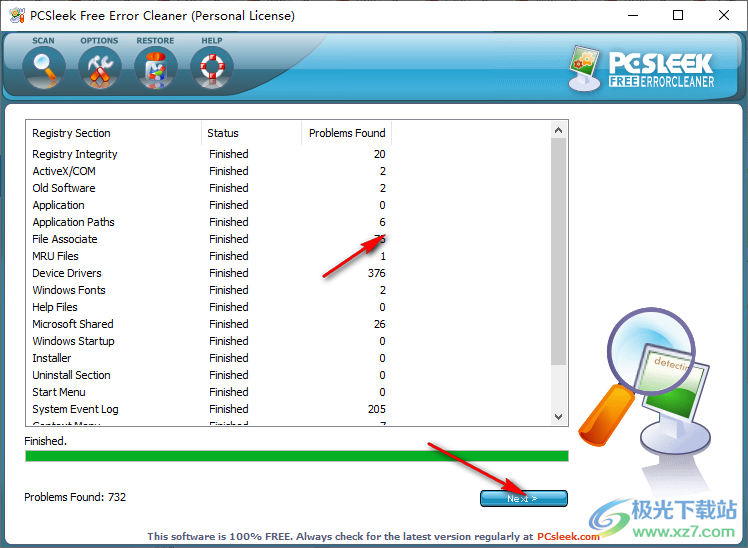Click the Problems Found: 732 summary text
748x548 pixels.
pyautogui.click(x=75, y=497)
